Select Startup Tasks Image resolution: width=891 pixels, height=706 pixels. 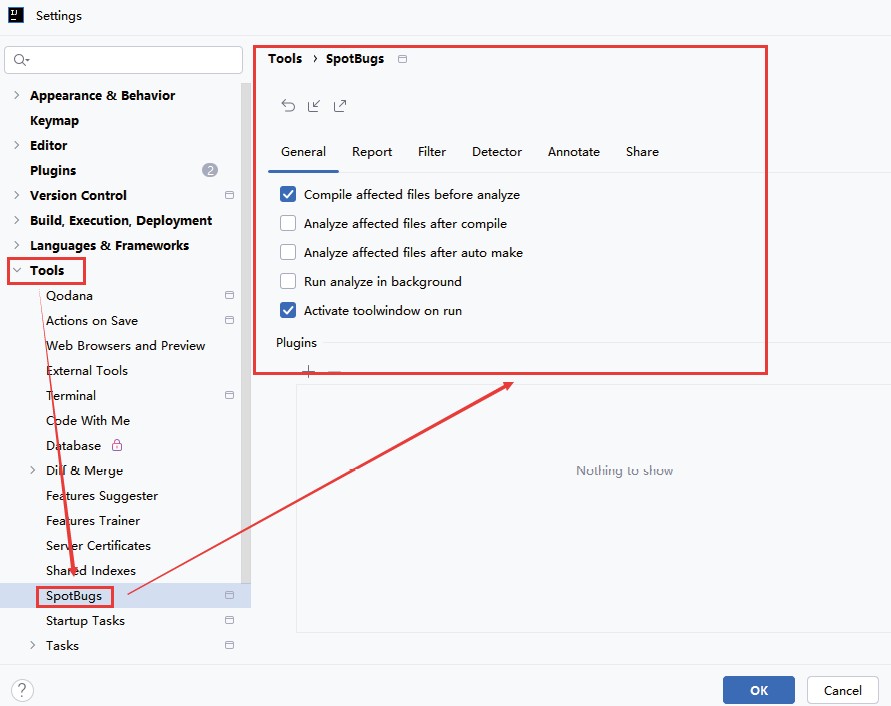click(85, 621)
